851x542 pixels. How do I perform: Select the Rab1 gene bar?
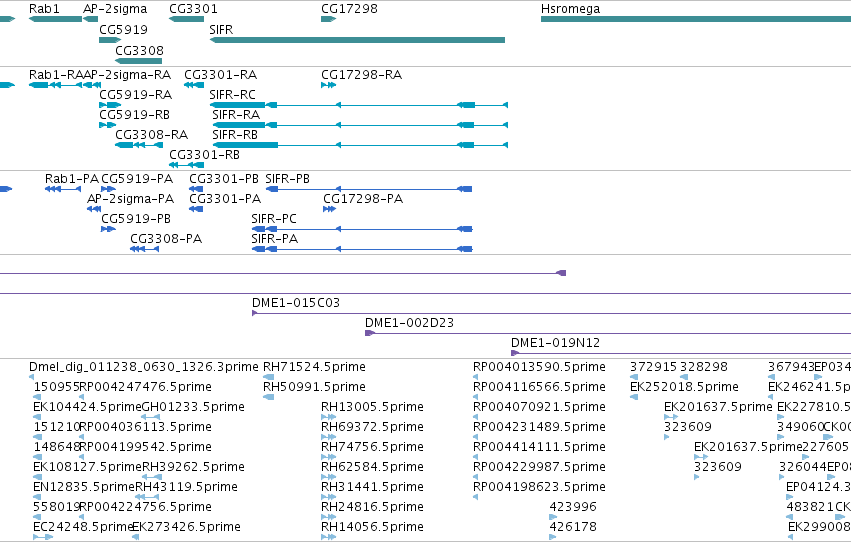[x=55, y=19]
